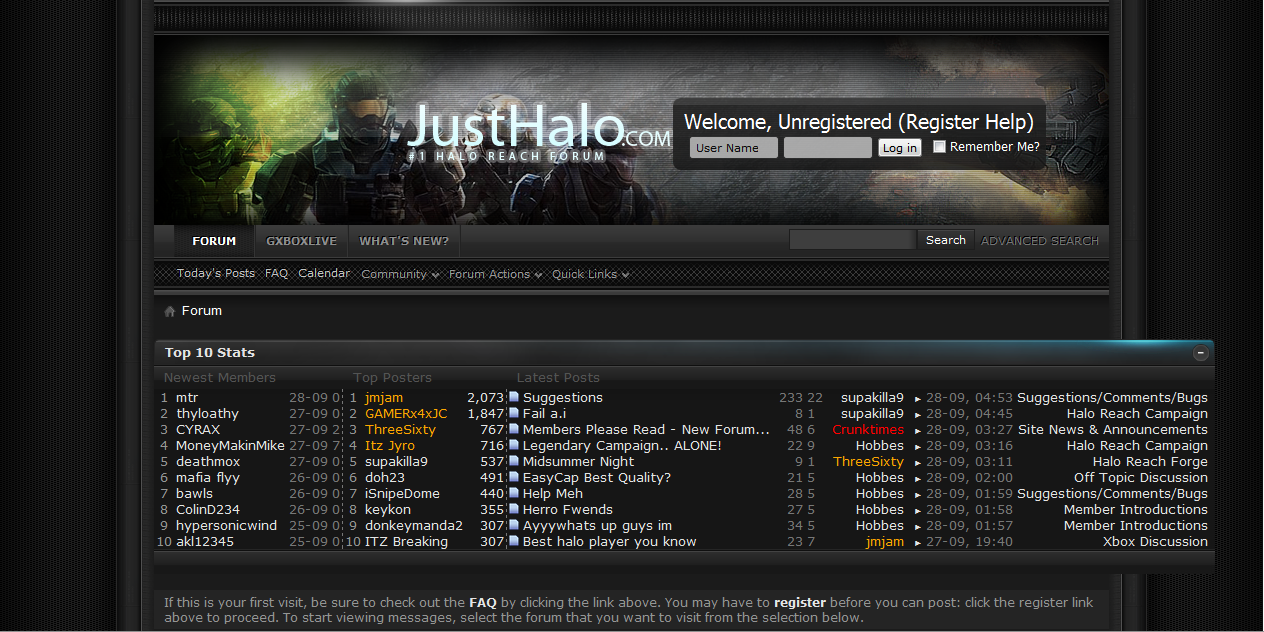Click last-post arrow before 28-09, 03:27
Screen dimensions: 1264x632
coord(918,431)
